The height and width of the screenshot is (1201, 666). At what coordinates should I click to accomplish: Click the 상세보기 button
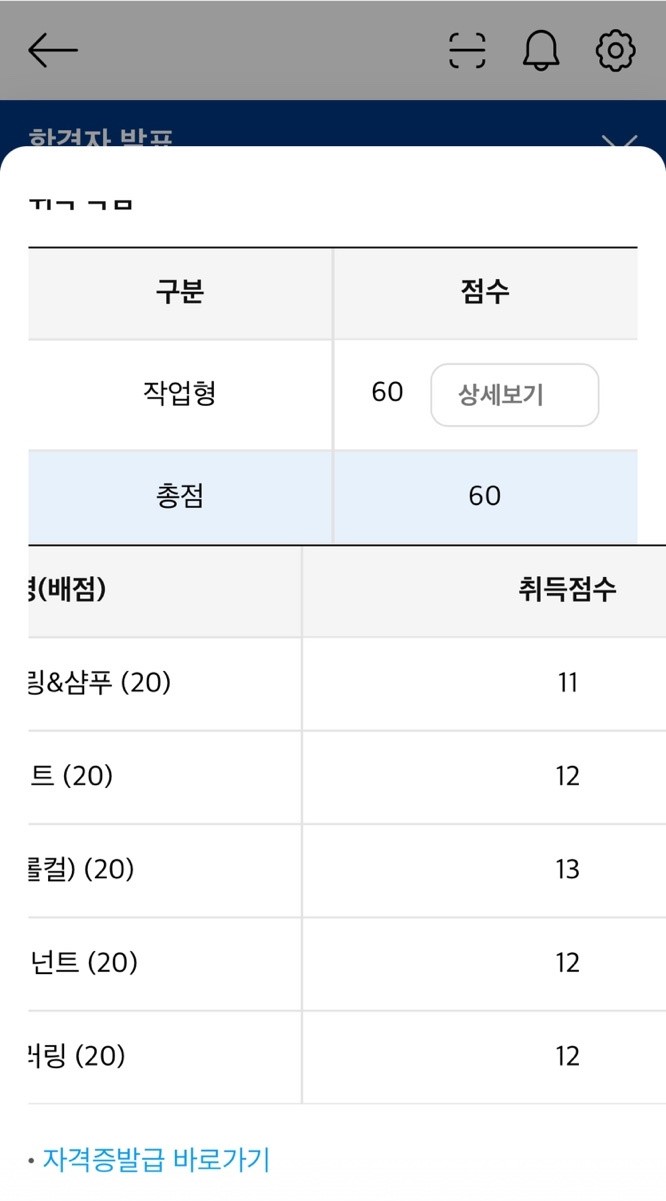click(x=514, y=395)
